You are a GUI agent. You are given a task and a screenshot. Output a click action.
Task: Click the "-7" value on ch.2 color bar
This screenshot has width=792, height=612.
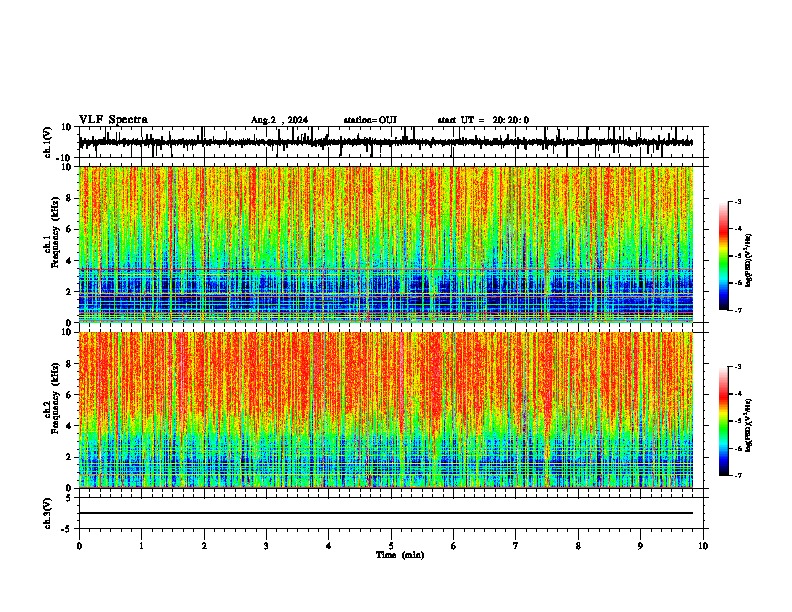click(737, 476)
